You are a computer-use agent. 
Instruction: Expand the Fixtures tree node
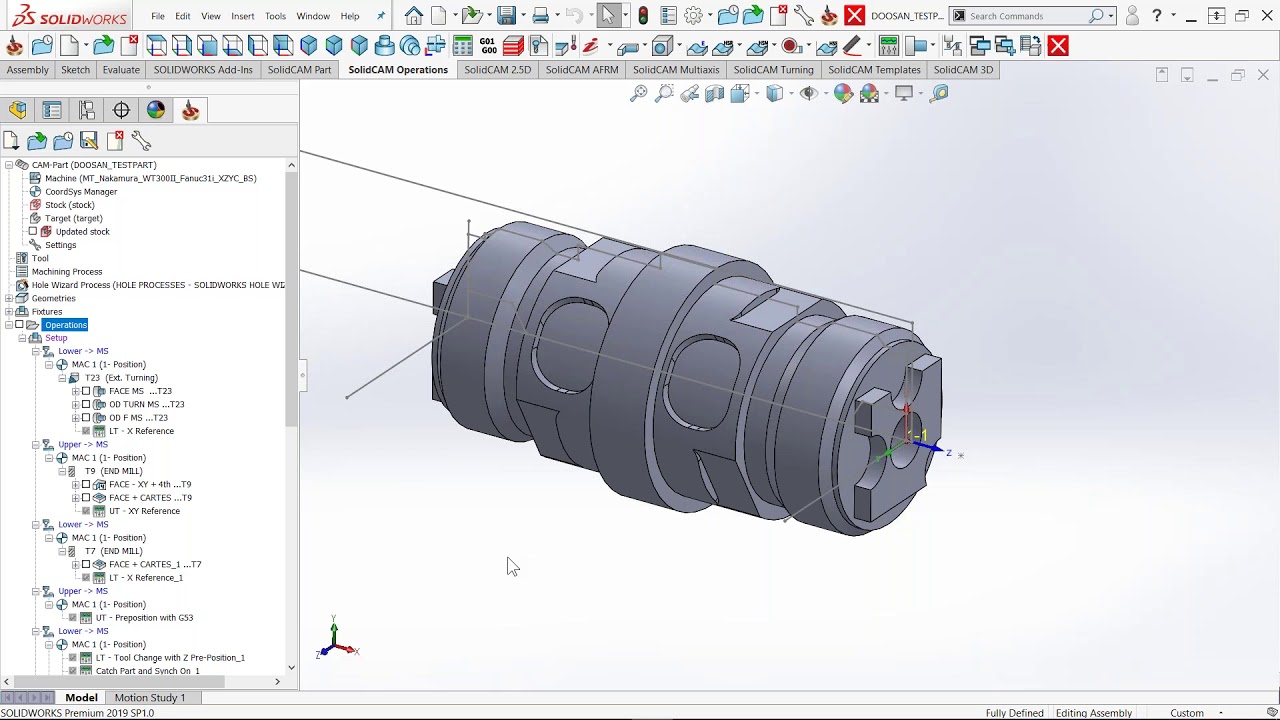pyautogui.click(x=9, y=312)
